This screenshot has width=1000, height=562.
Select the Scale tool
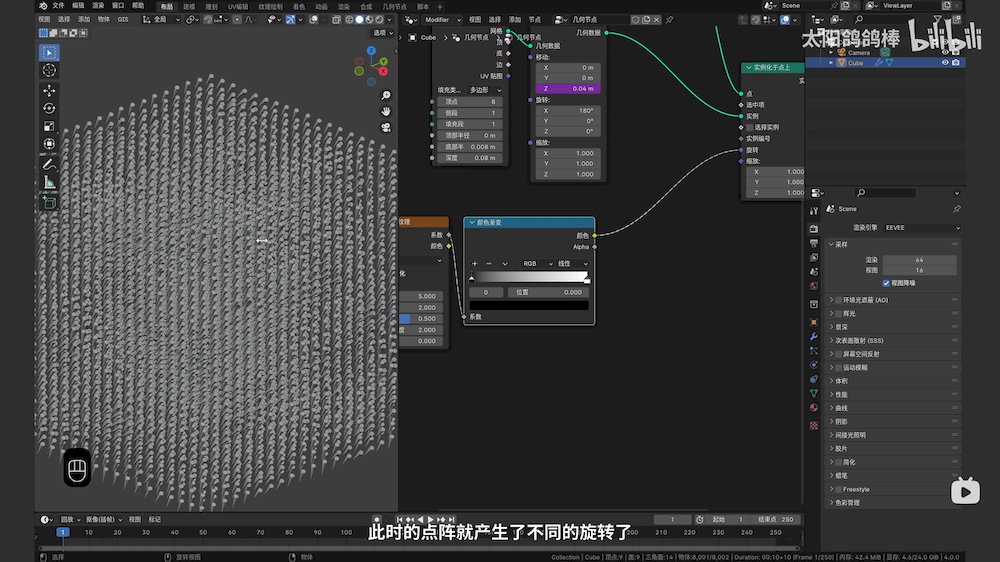49,126
